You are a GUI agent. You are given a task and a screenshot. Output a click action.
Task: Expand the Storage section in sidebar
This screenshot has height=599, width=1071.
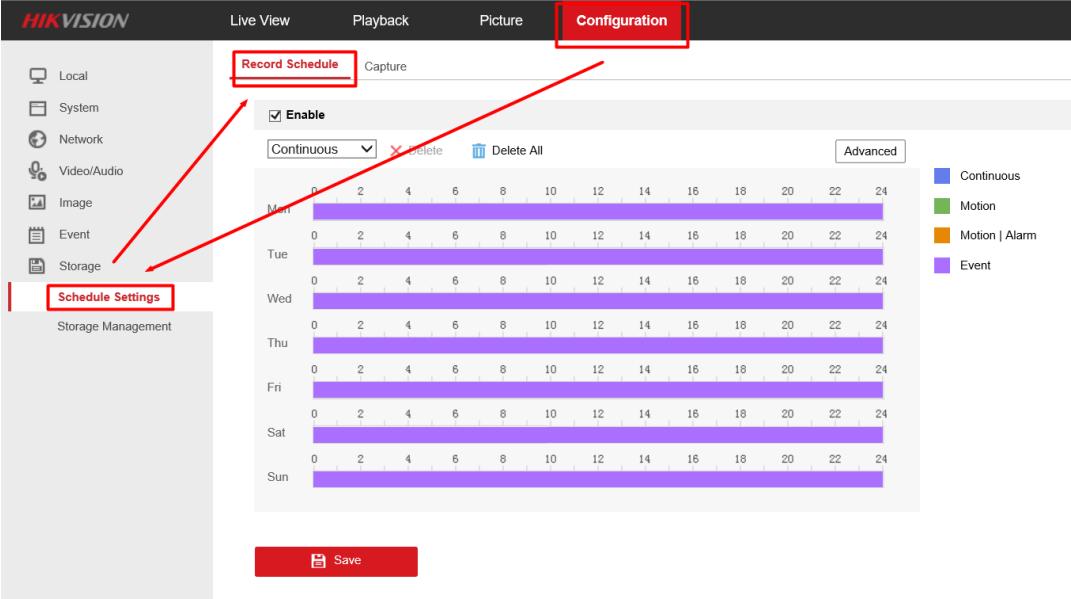coord(79,266)
